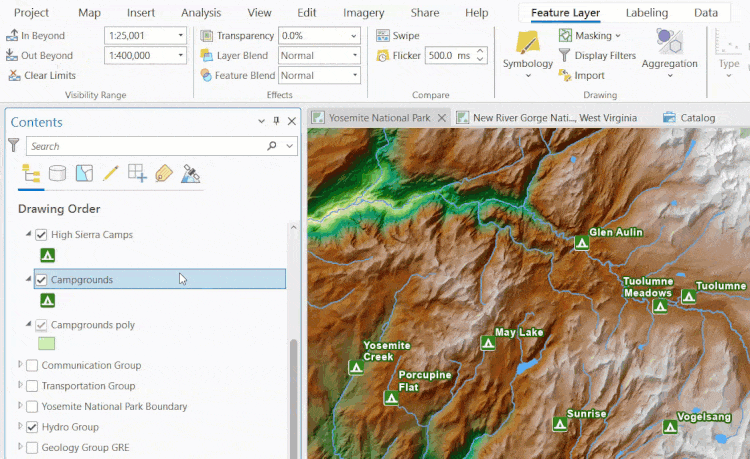Open the Layer Blend mode dropdown
Viewport: 750px width, 459px height.
tap(354, 55)
